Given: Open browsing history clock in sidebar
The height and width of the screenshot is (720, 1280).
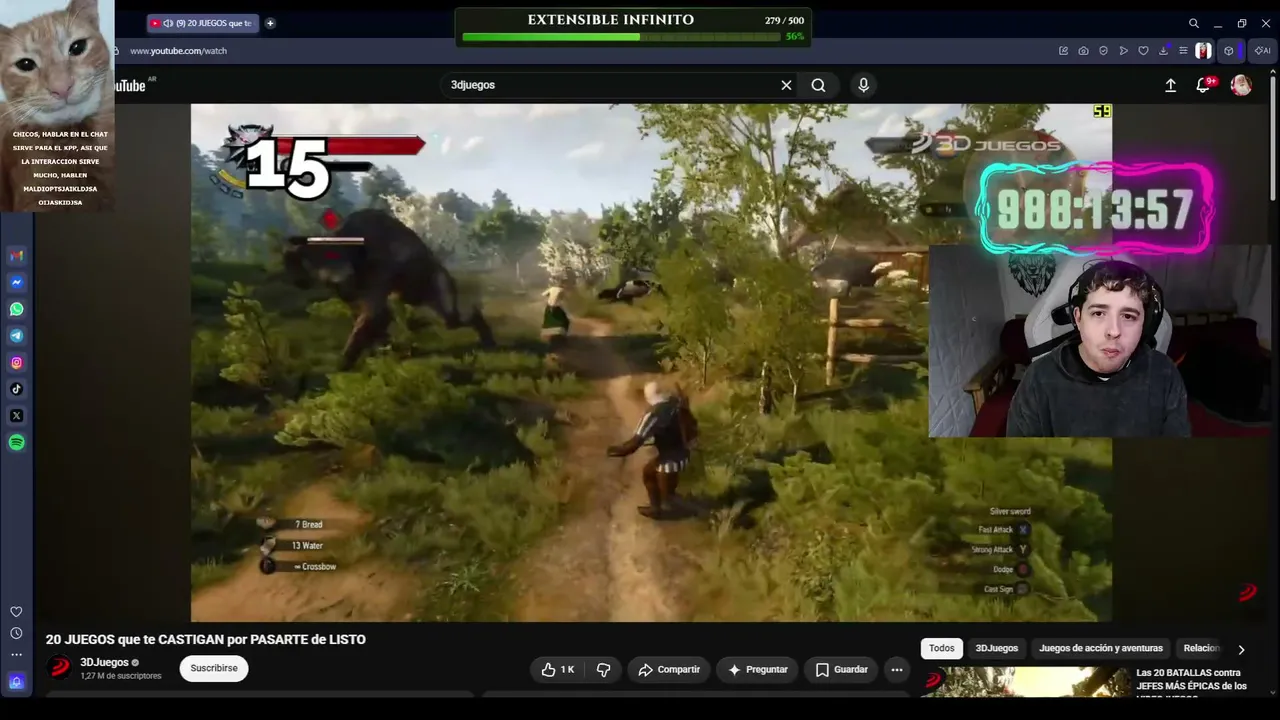Looking at the screenshot, I should tap(16, 633).
